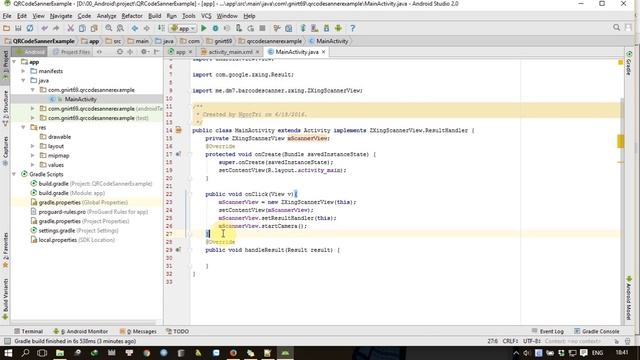Viewport: 640px width, 360px height.
Task: Navigate Forward with the right arrow icon
Action: (146, 28)
